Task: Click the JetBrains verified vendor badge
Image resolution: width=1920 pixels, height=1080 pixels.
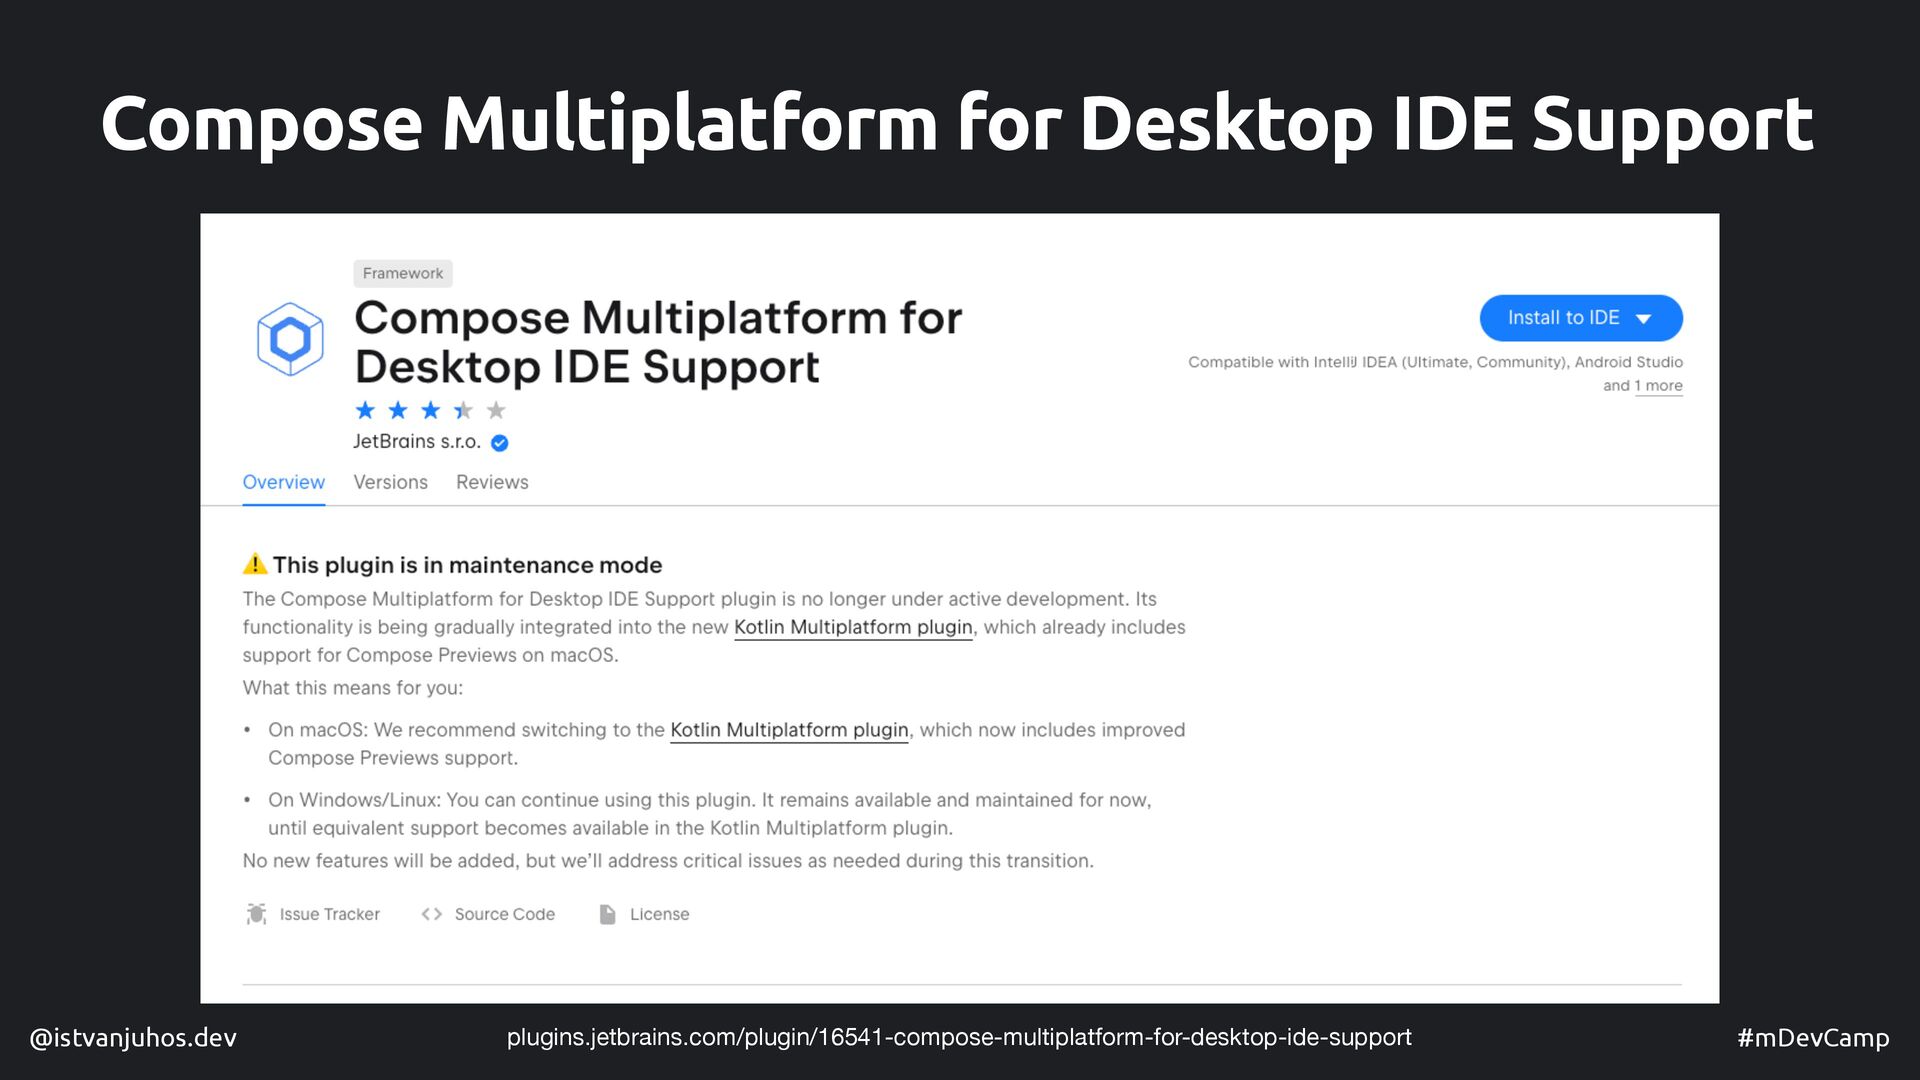Action: (x=500, y=443)
